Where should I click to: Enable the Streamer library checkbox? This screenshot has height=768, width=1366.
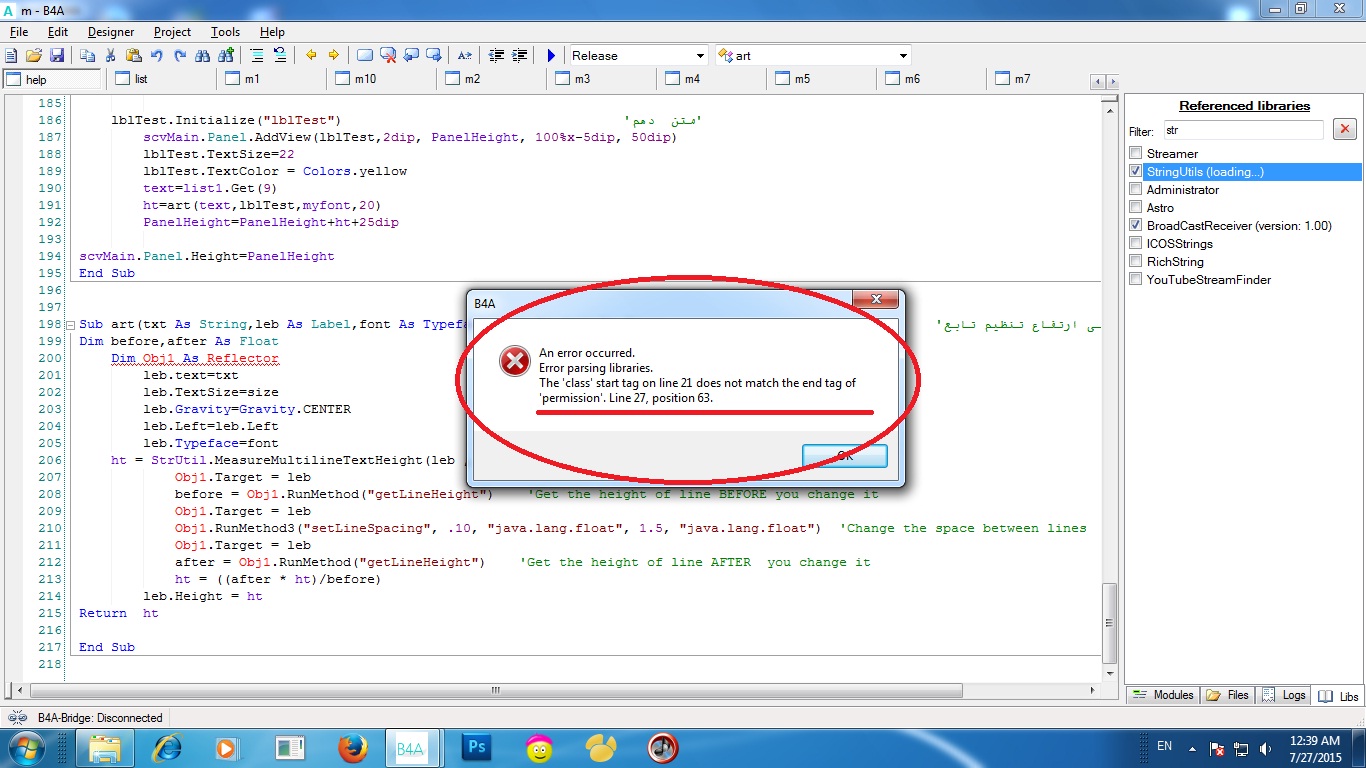coord(1135,154)
